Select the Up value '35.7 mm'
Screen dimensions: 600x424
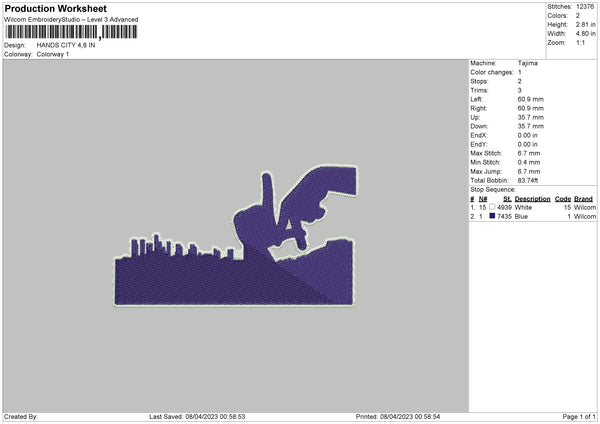point(531,117)
